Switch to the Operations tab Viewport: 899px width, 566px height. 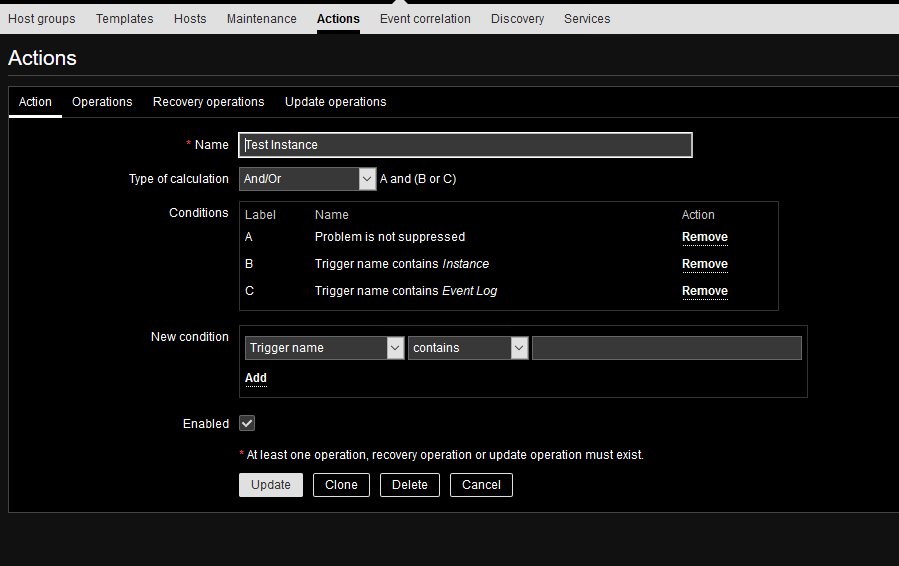pos(102,102)
